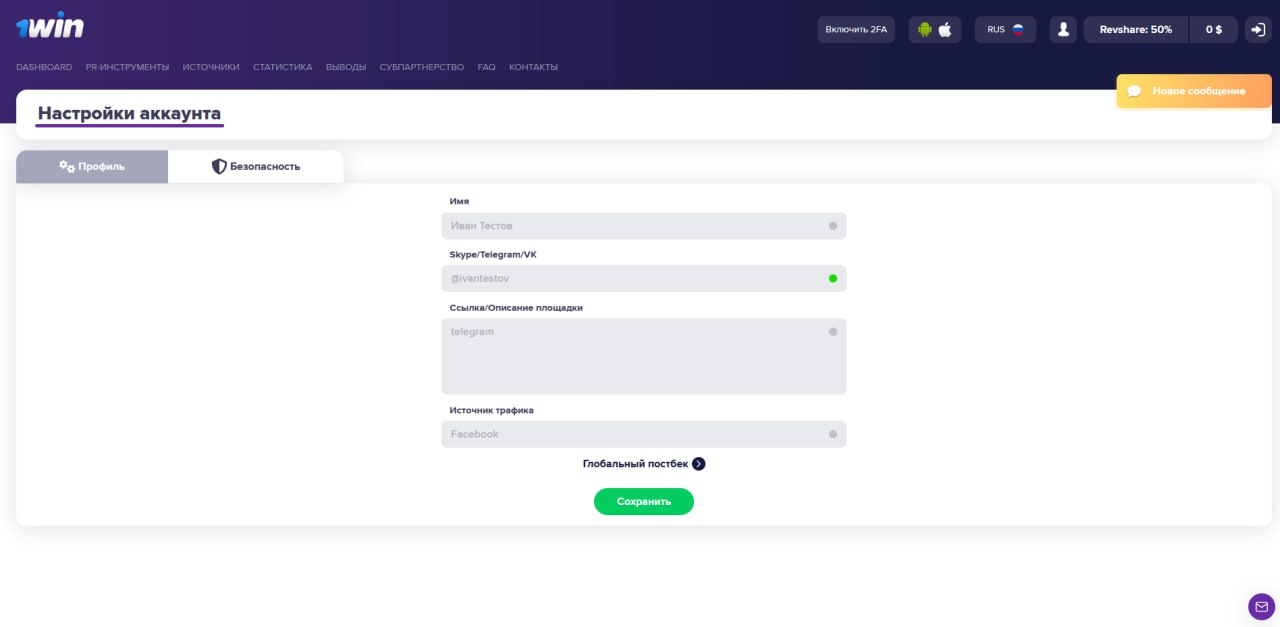Image resolution: width=1280 pixels, height=627 pixels.
Task: Click the Сохранить button
Action: click(x=643, y=502)
